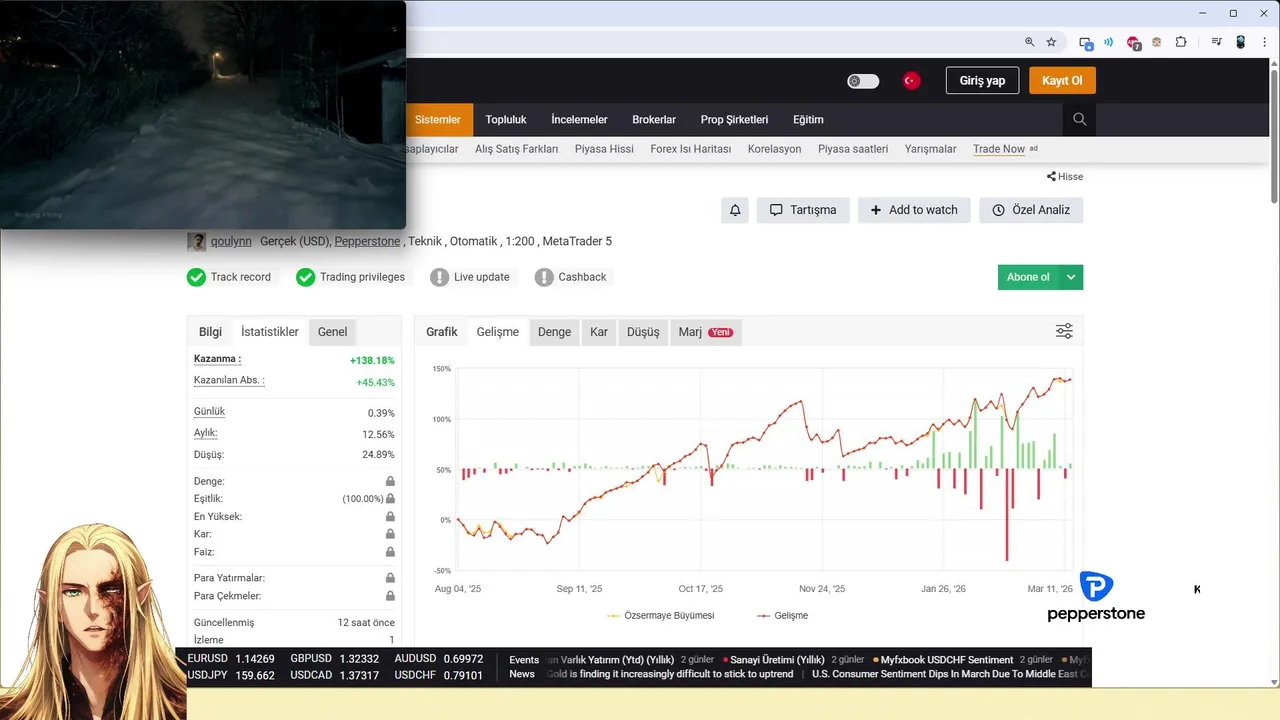
Task: Open the site search magnifier icon
Action: [x=1079, y=119]
